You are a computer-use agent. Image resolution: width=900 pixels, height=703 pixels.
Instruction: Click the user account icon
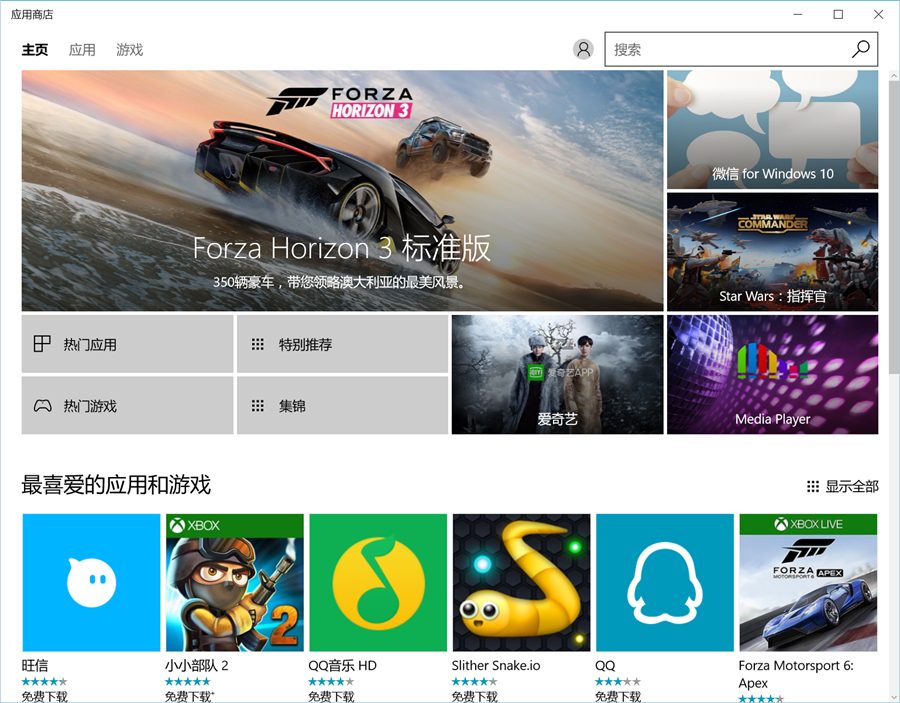(x=583, y=48)
